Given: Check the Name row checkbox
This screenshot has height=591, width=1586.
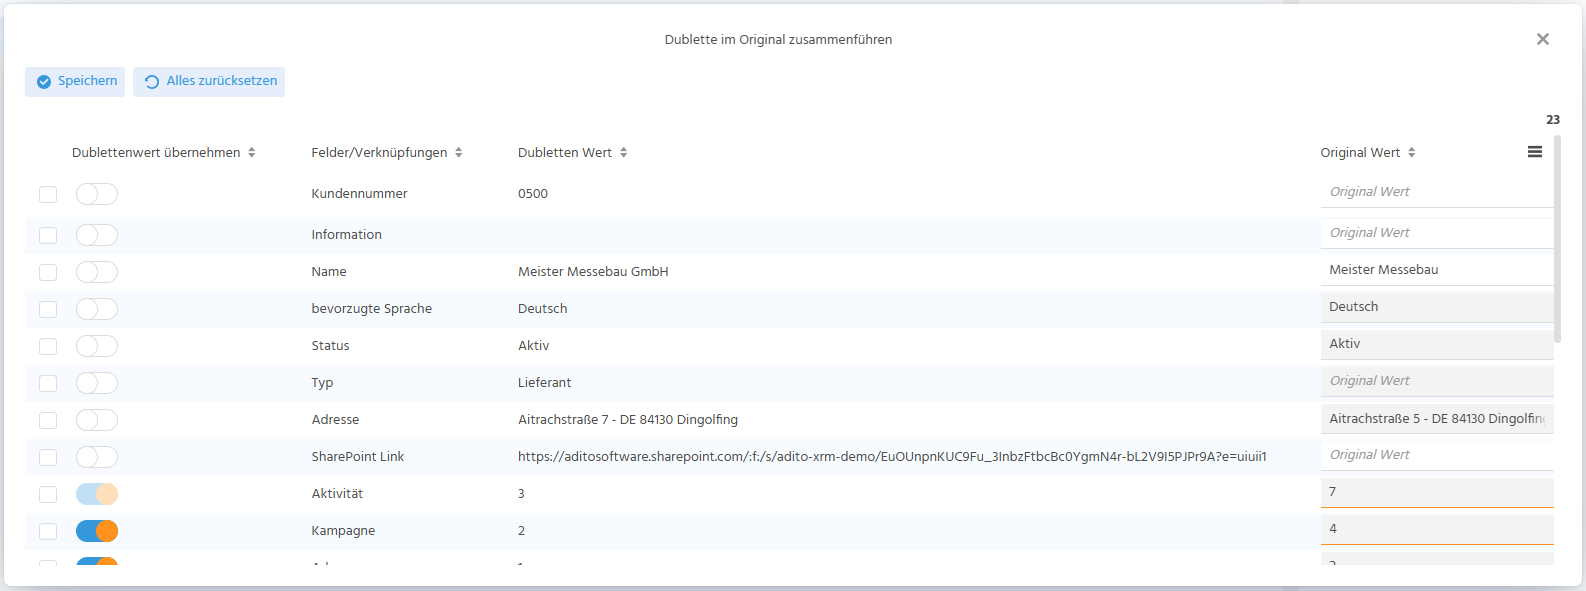Looking at the screenshot, I should (x=48, y=272).
